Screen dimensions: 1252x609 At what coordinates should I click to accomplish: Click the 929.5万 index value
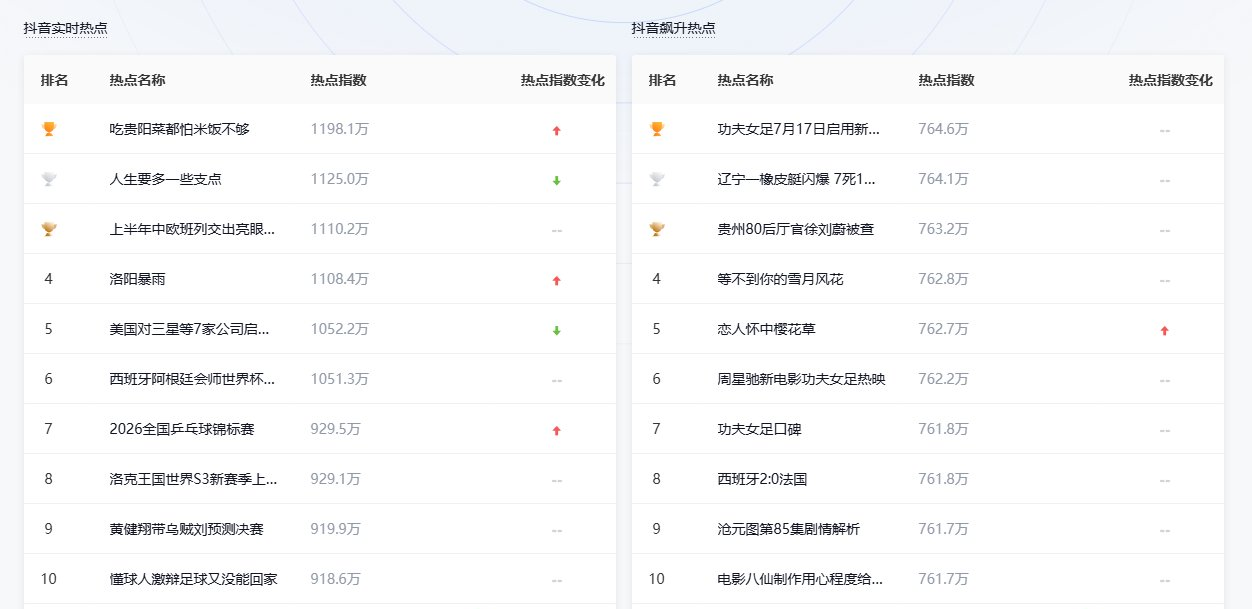pyautogui.click(x=336, y=429)
